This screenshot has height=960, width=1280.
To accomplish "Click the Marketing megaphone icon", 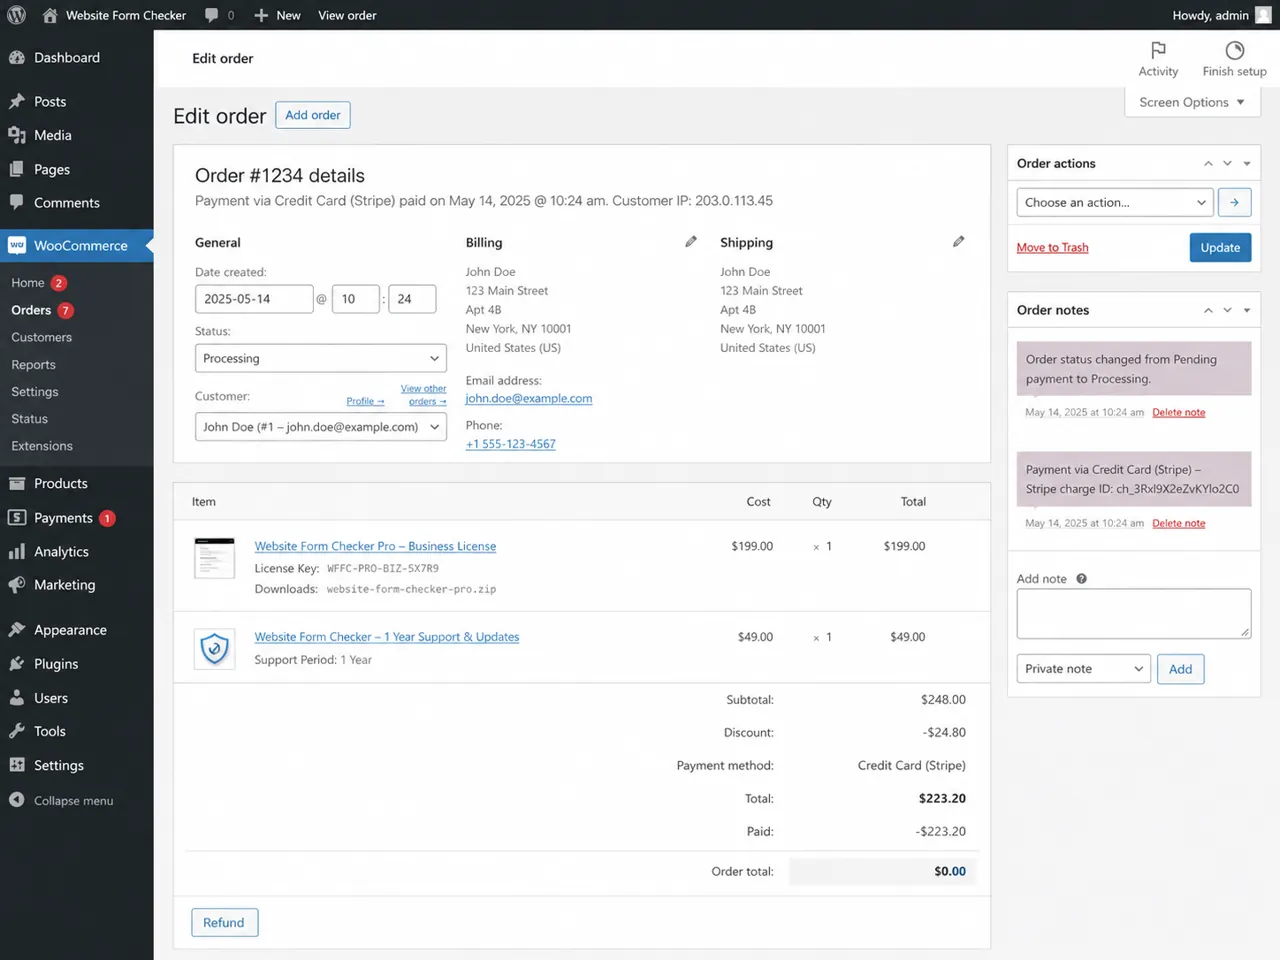I will click(x=17, y=584).
